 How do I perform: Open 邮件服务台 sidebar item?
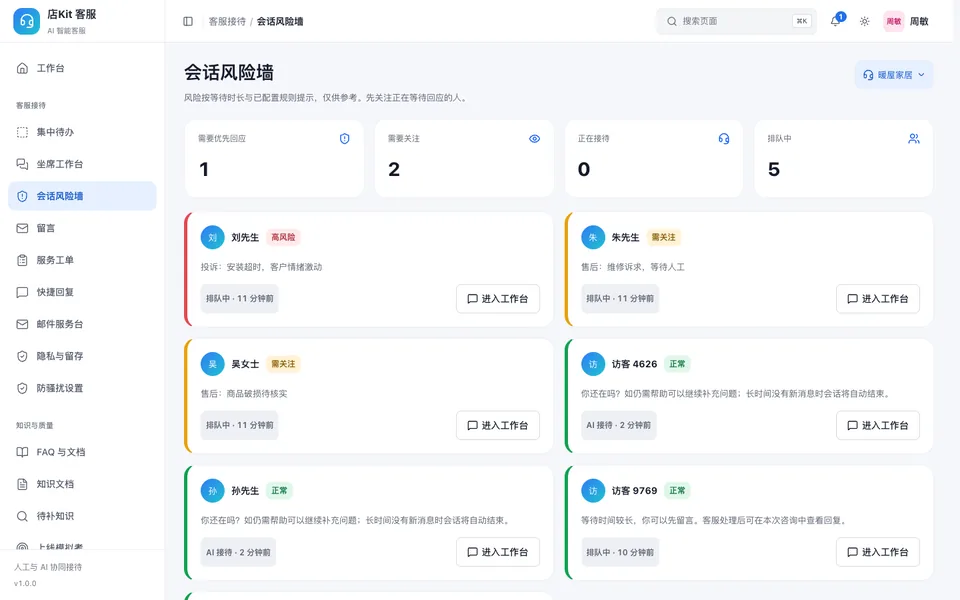(82, 324)
